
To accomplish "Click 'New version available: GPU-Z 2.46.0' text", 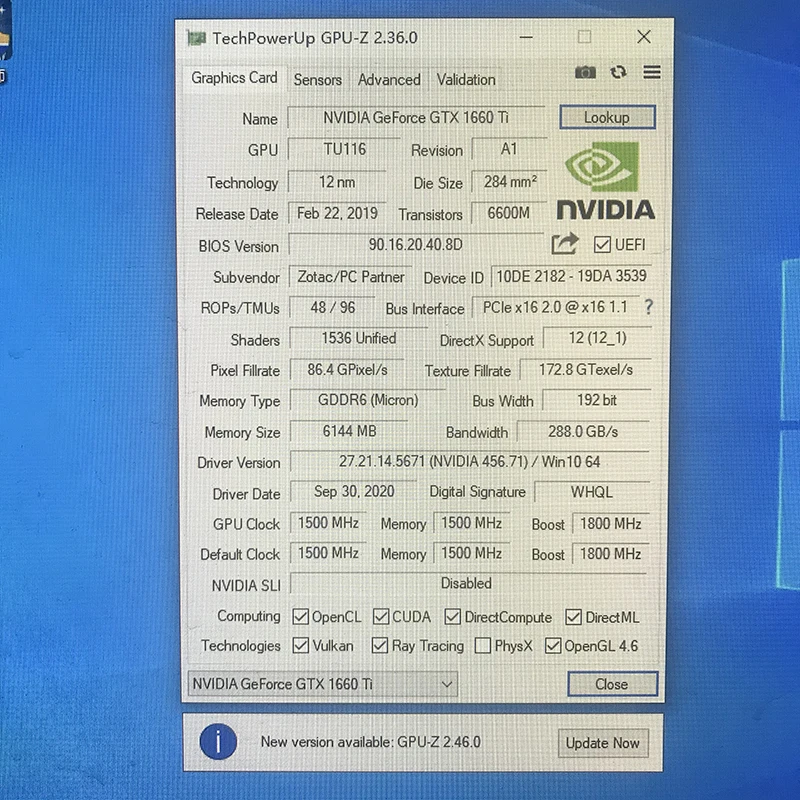I will pos(371,742).
